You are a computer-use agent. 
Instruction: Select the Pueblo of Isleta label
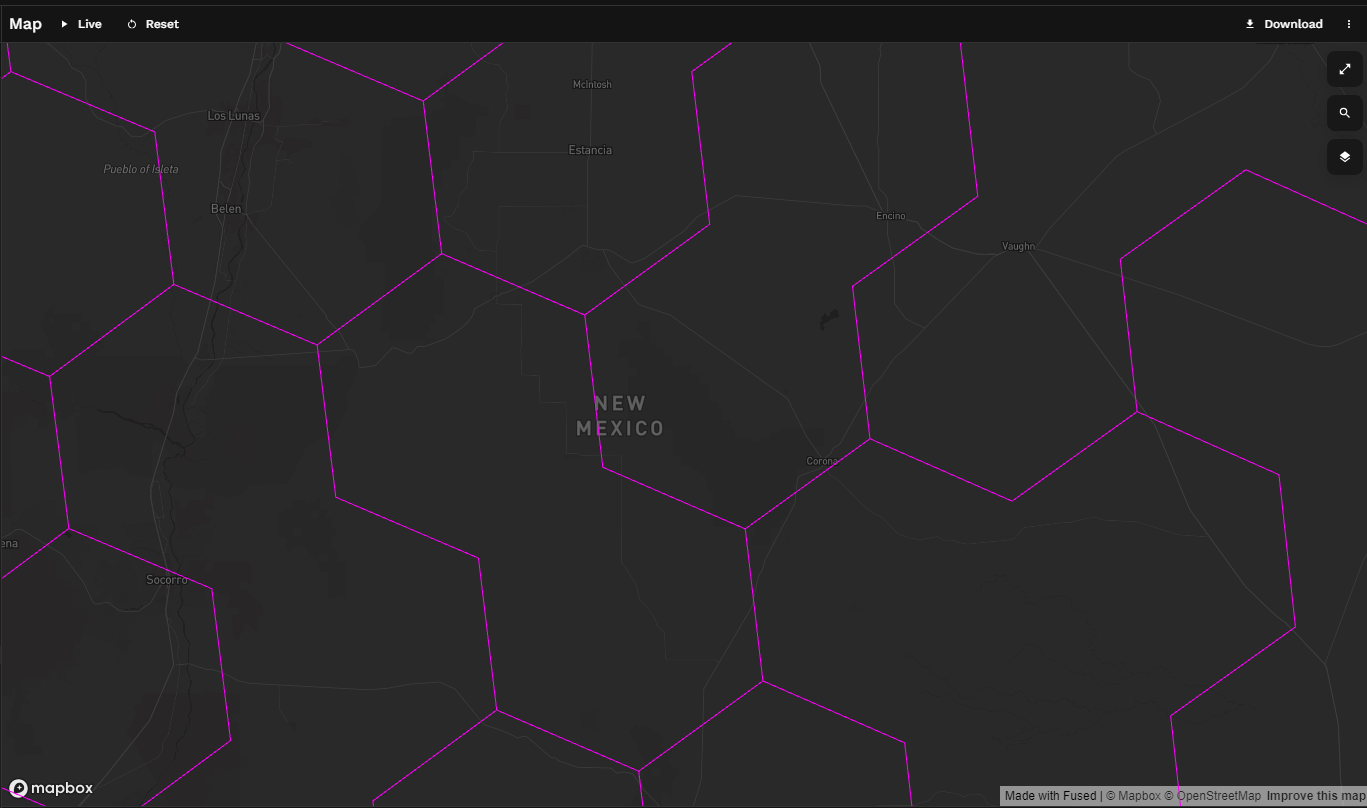pos(141,169)
